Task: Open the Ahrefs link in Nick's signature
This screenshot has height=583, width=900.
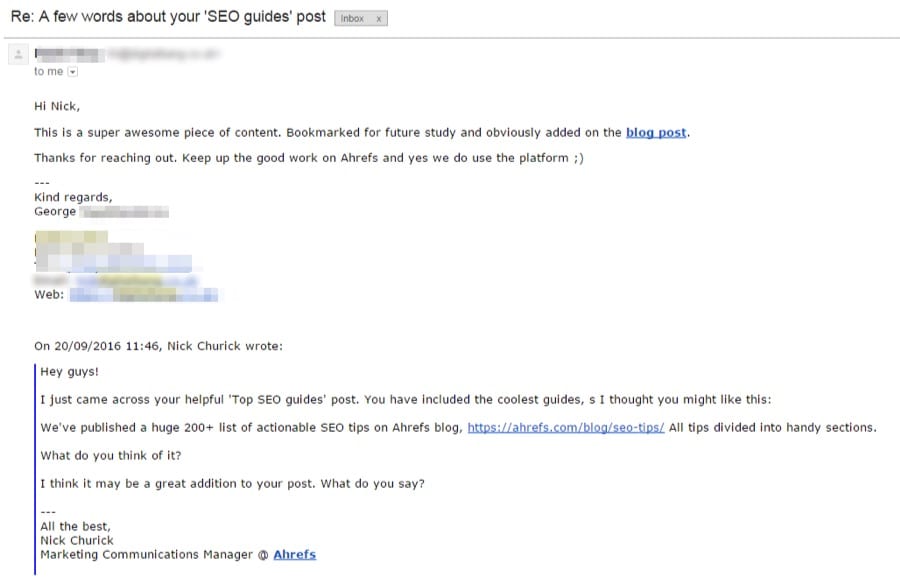Action: 294,554
